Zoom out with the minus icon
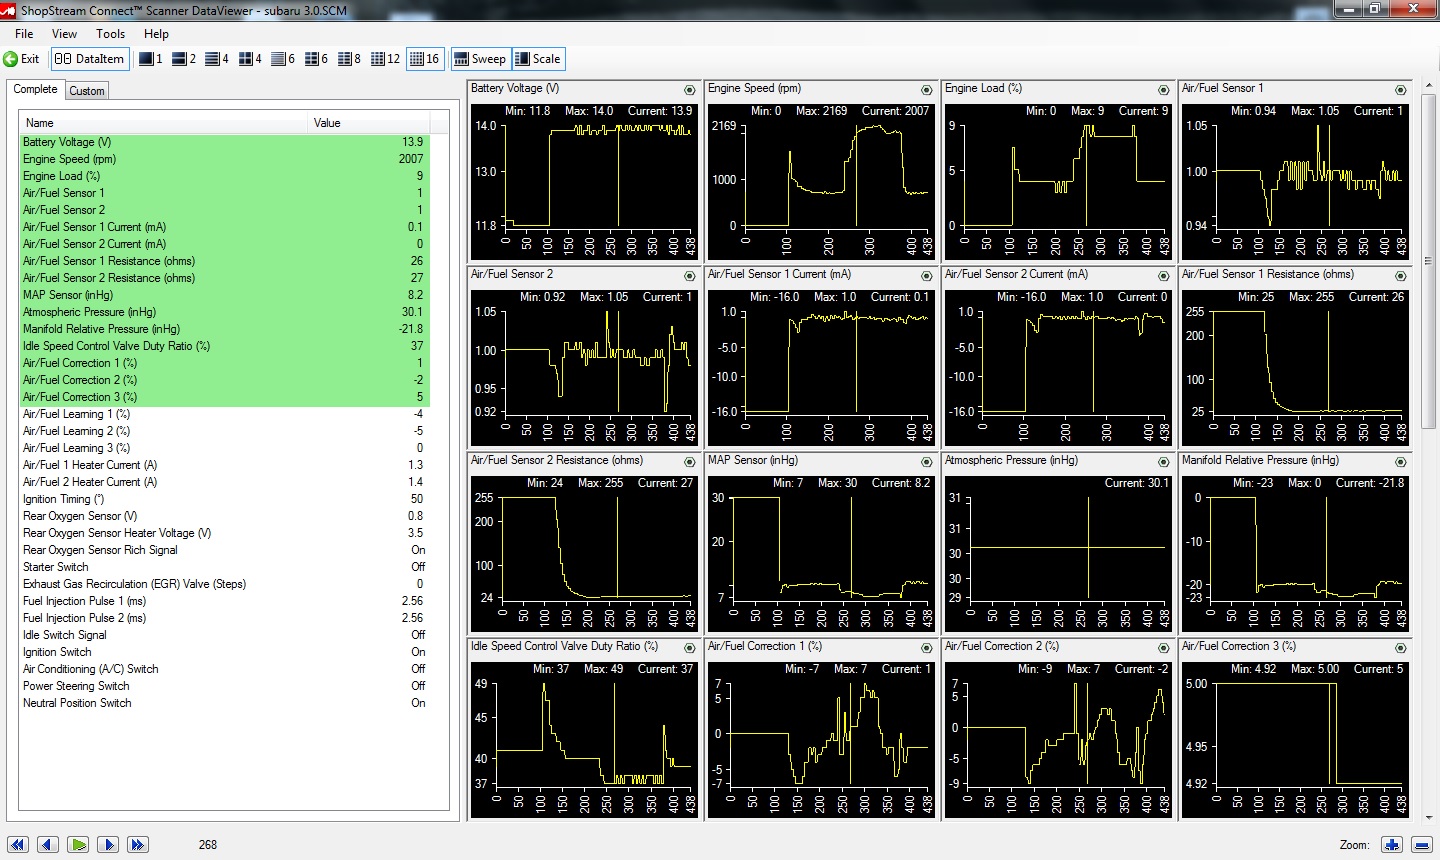 1421,845
